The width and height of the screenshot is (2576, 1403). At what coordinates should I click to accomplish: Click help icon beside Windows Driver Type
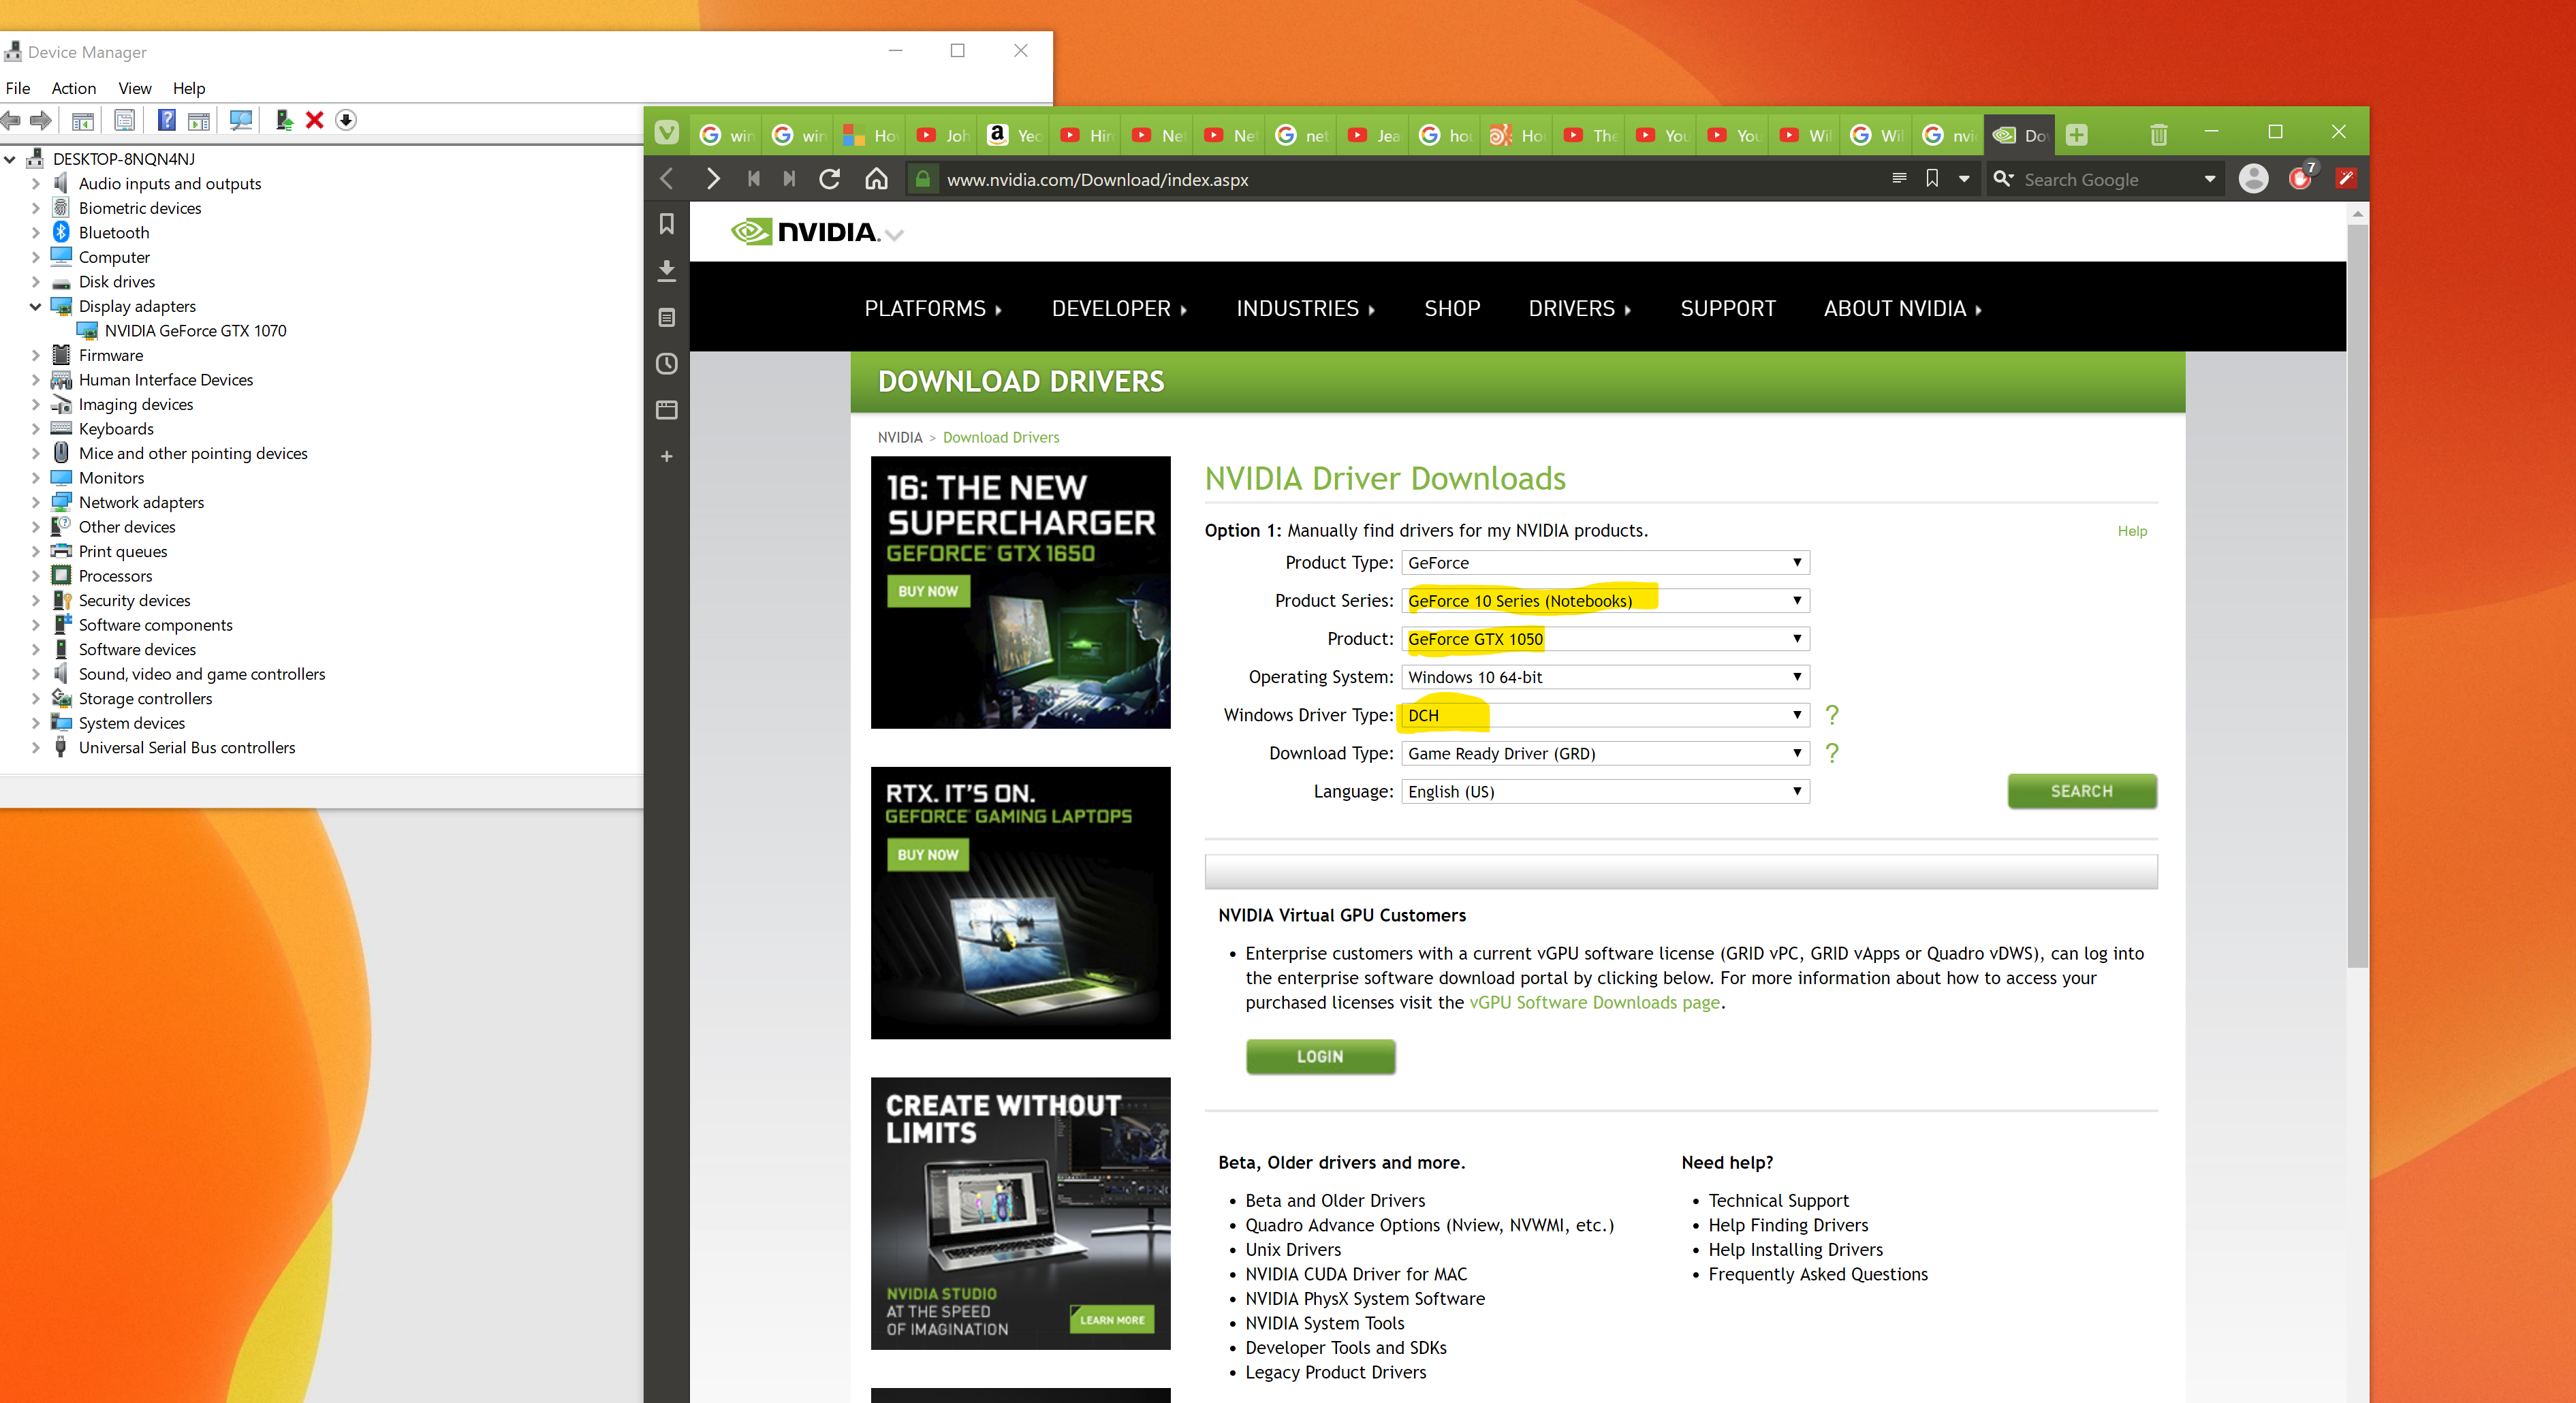pos(1831,715)
